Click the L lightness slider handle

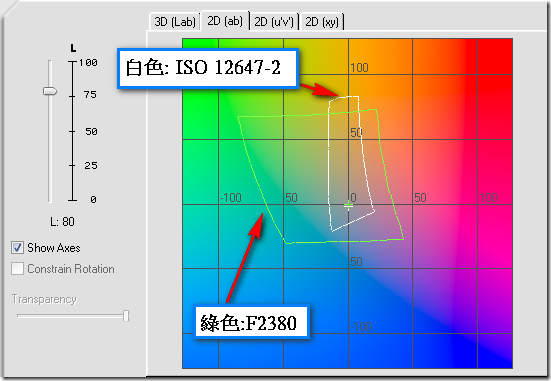coord(50,91)
